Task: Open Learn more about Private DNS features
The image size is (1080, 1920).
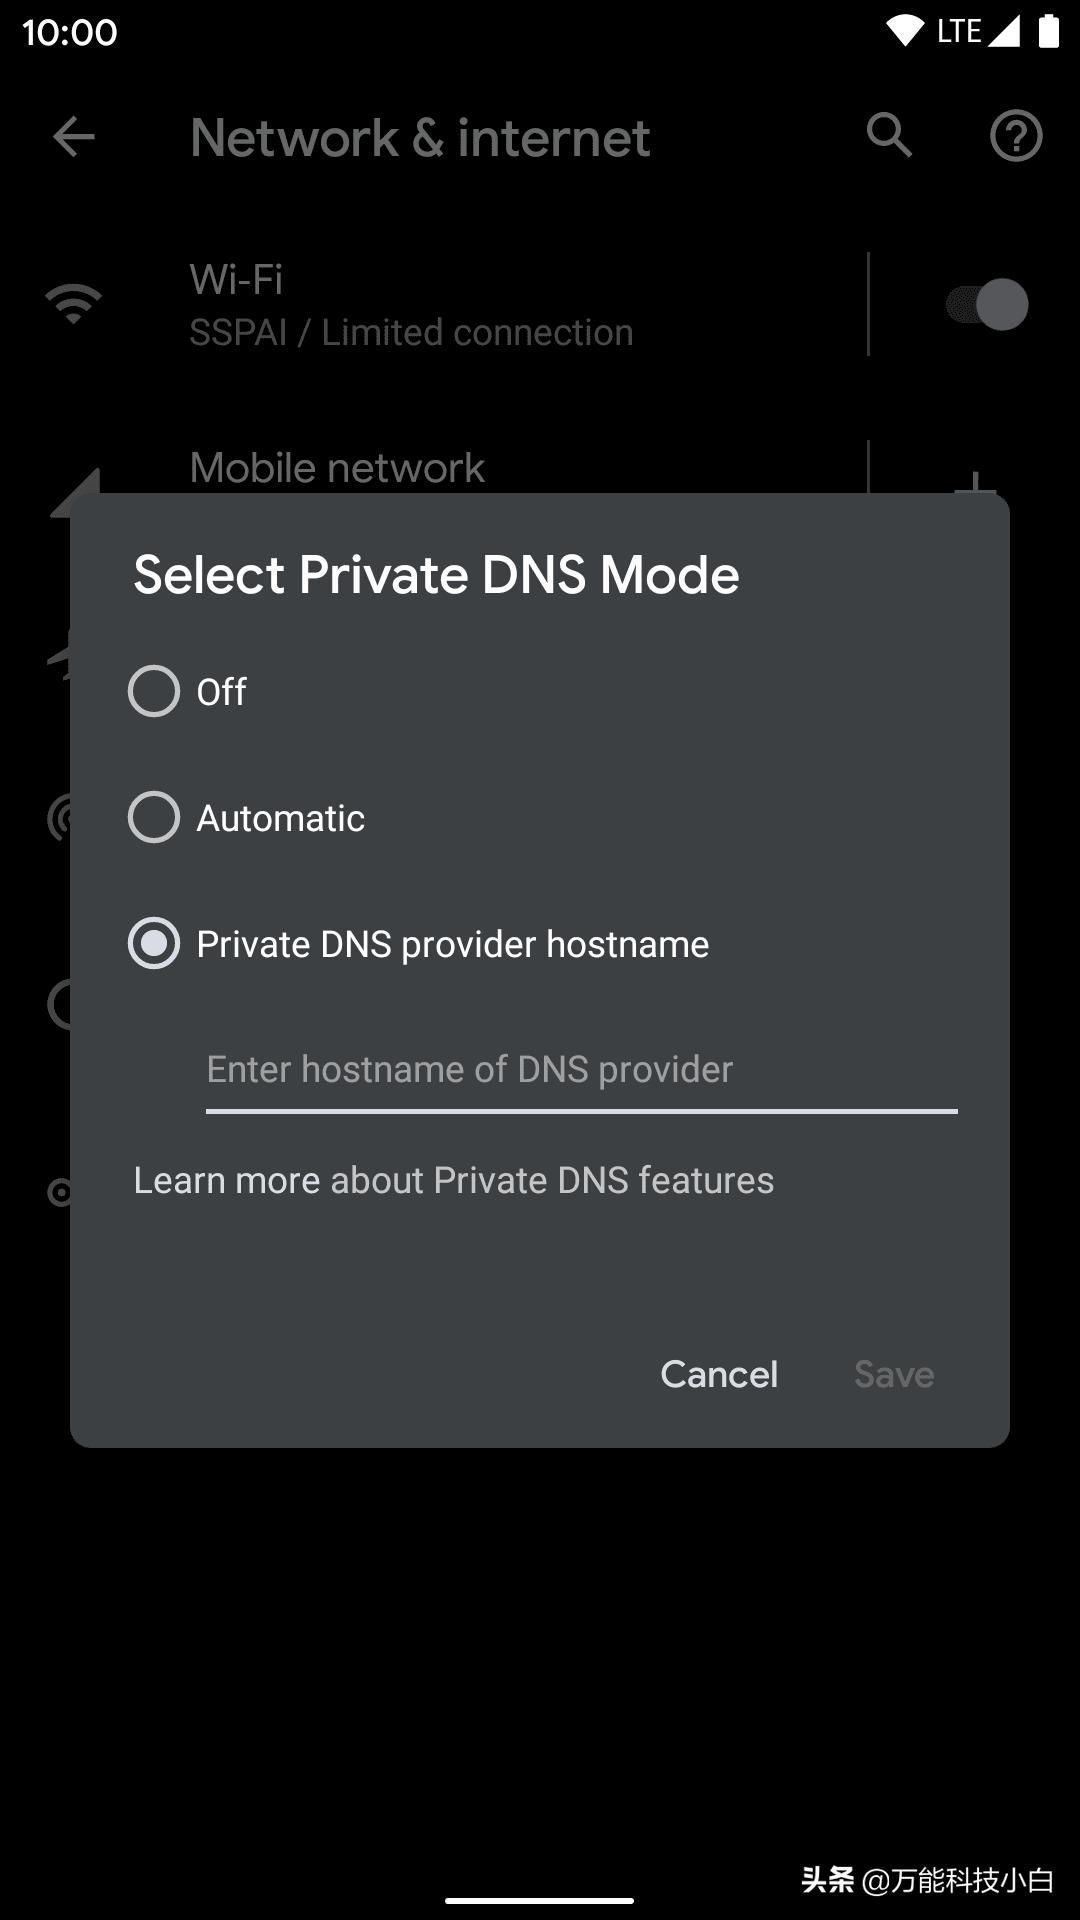Action: (x=453, y=1180)
